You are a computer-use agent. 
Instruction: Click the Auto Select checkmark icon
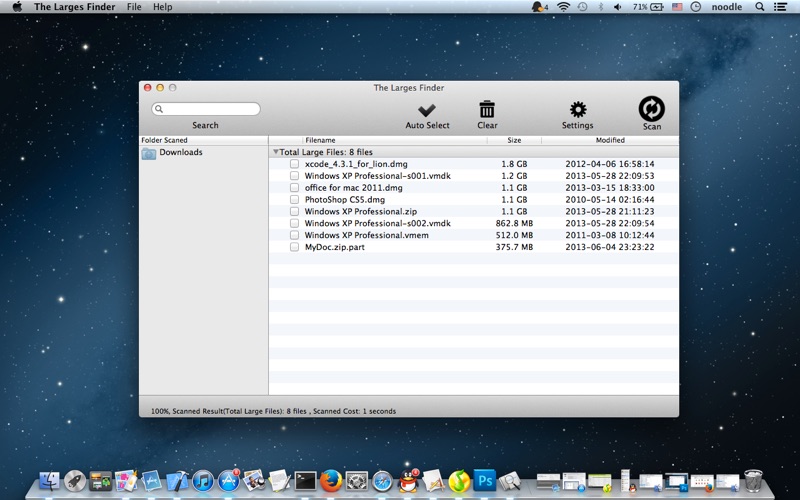tap(427, 110)
